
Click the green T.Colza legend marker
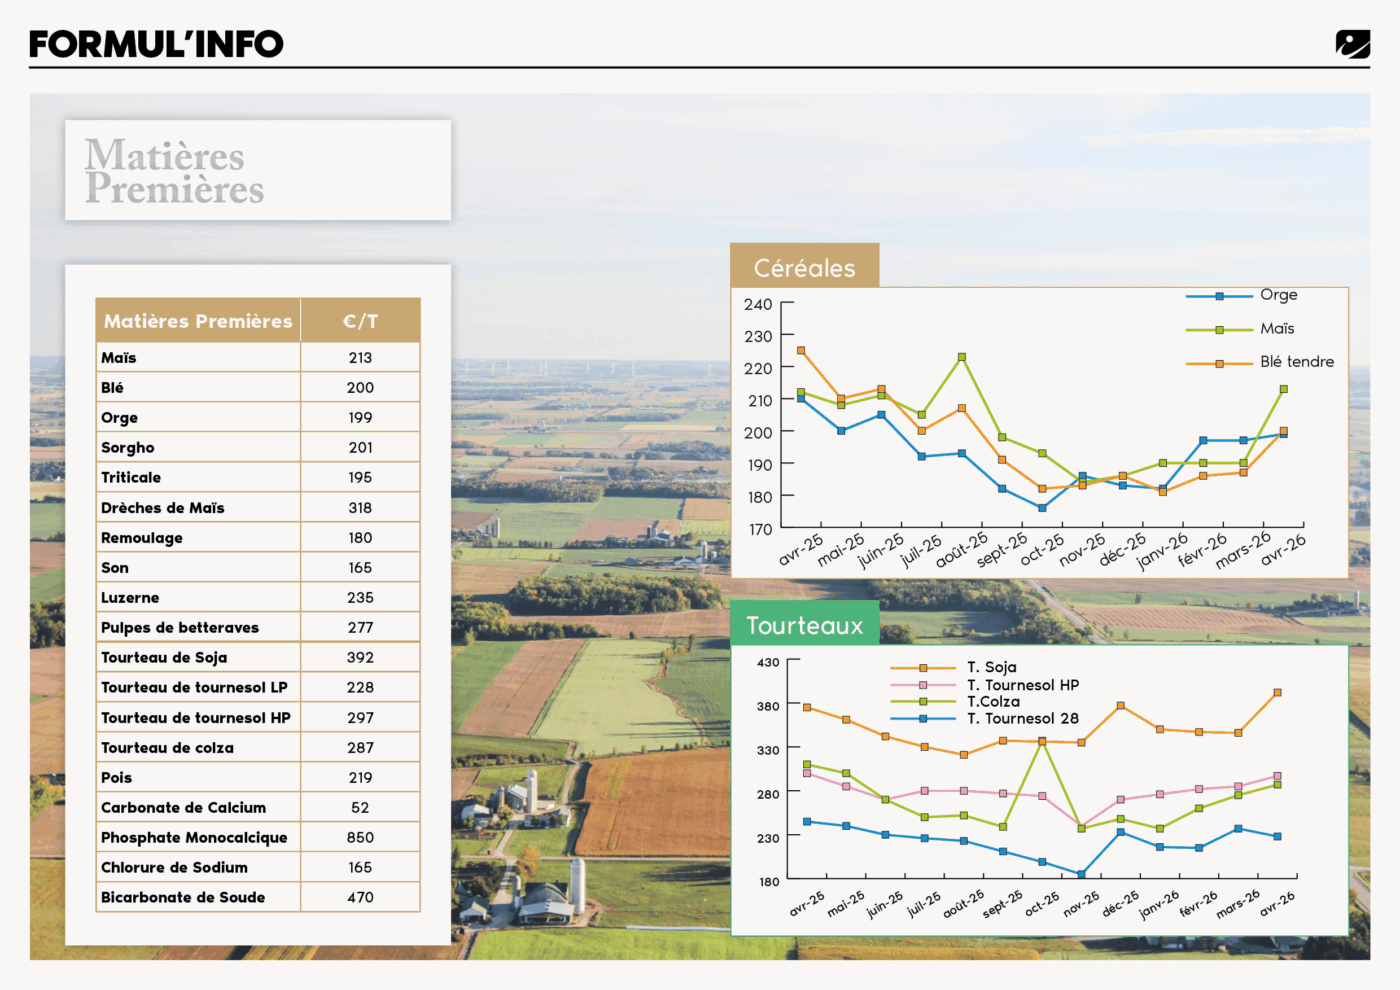click(923, 702)
